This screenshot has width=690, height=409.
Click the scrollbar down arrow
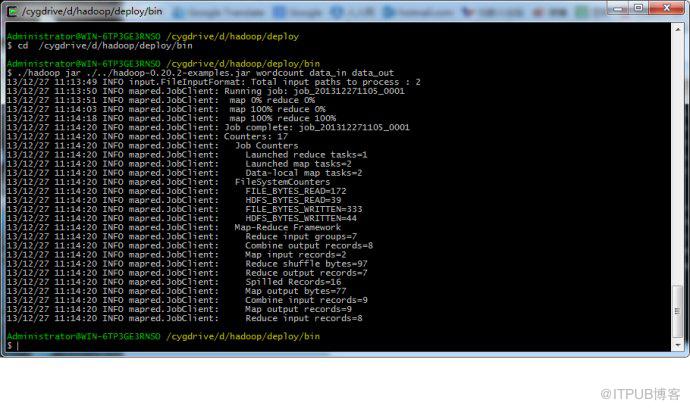tap(678, 345)
